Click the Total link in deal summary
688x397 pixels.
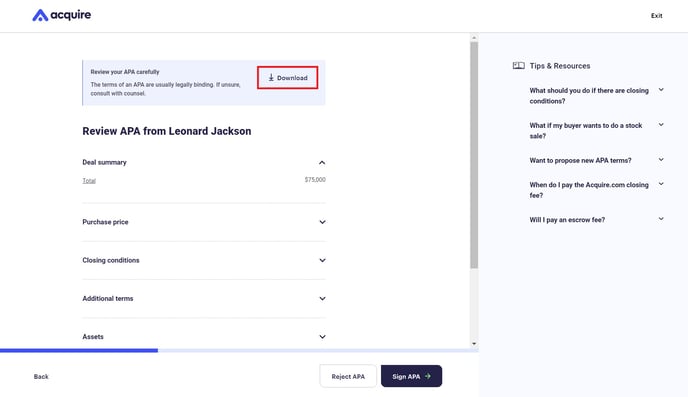89,181
